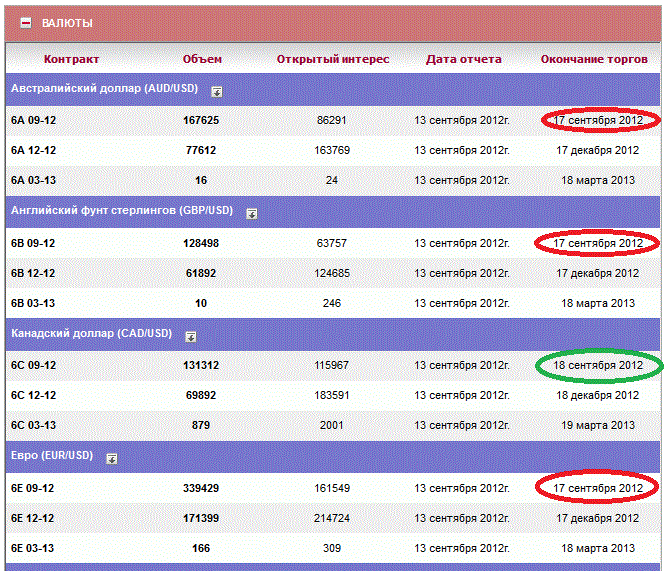The width and height of the screenshot is (667, 571).
Task: Click volume value 16 in 6A 03-13 row
Action: (201, 180)
